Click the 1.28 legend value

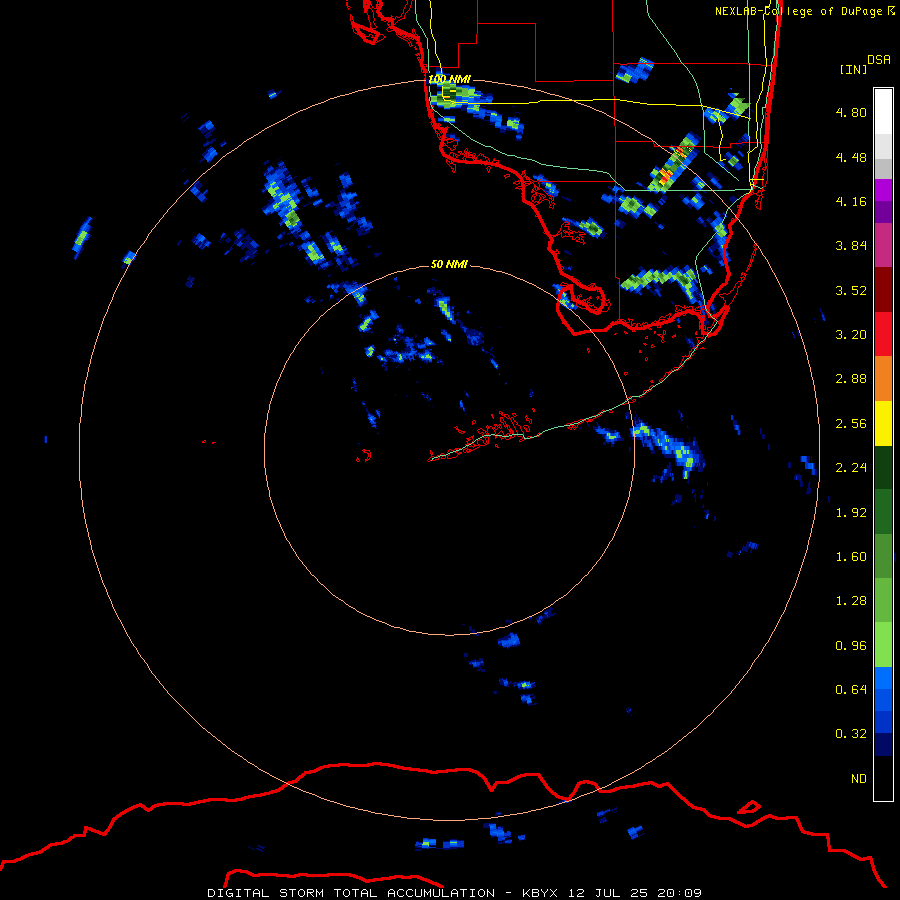coord(851,601)
